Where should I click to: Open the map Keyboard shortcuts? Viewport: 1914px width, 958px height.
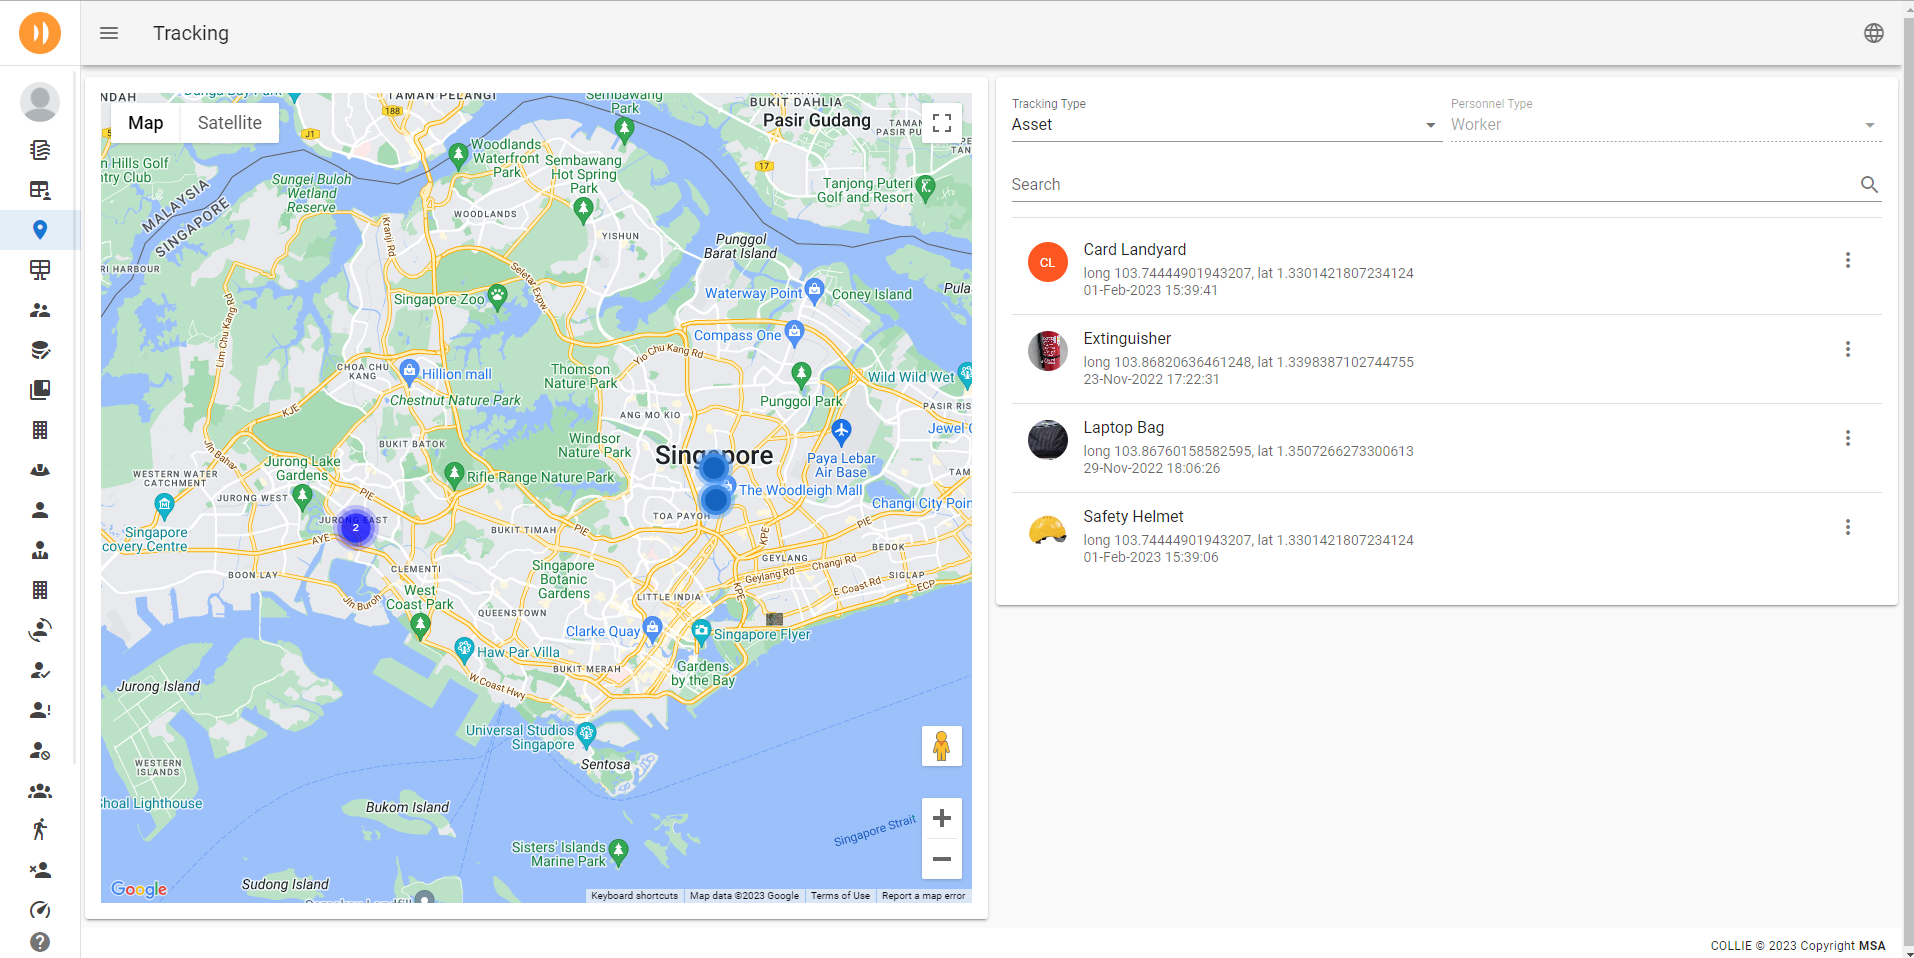[x=634, y=896]
